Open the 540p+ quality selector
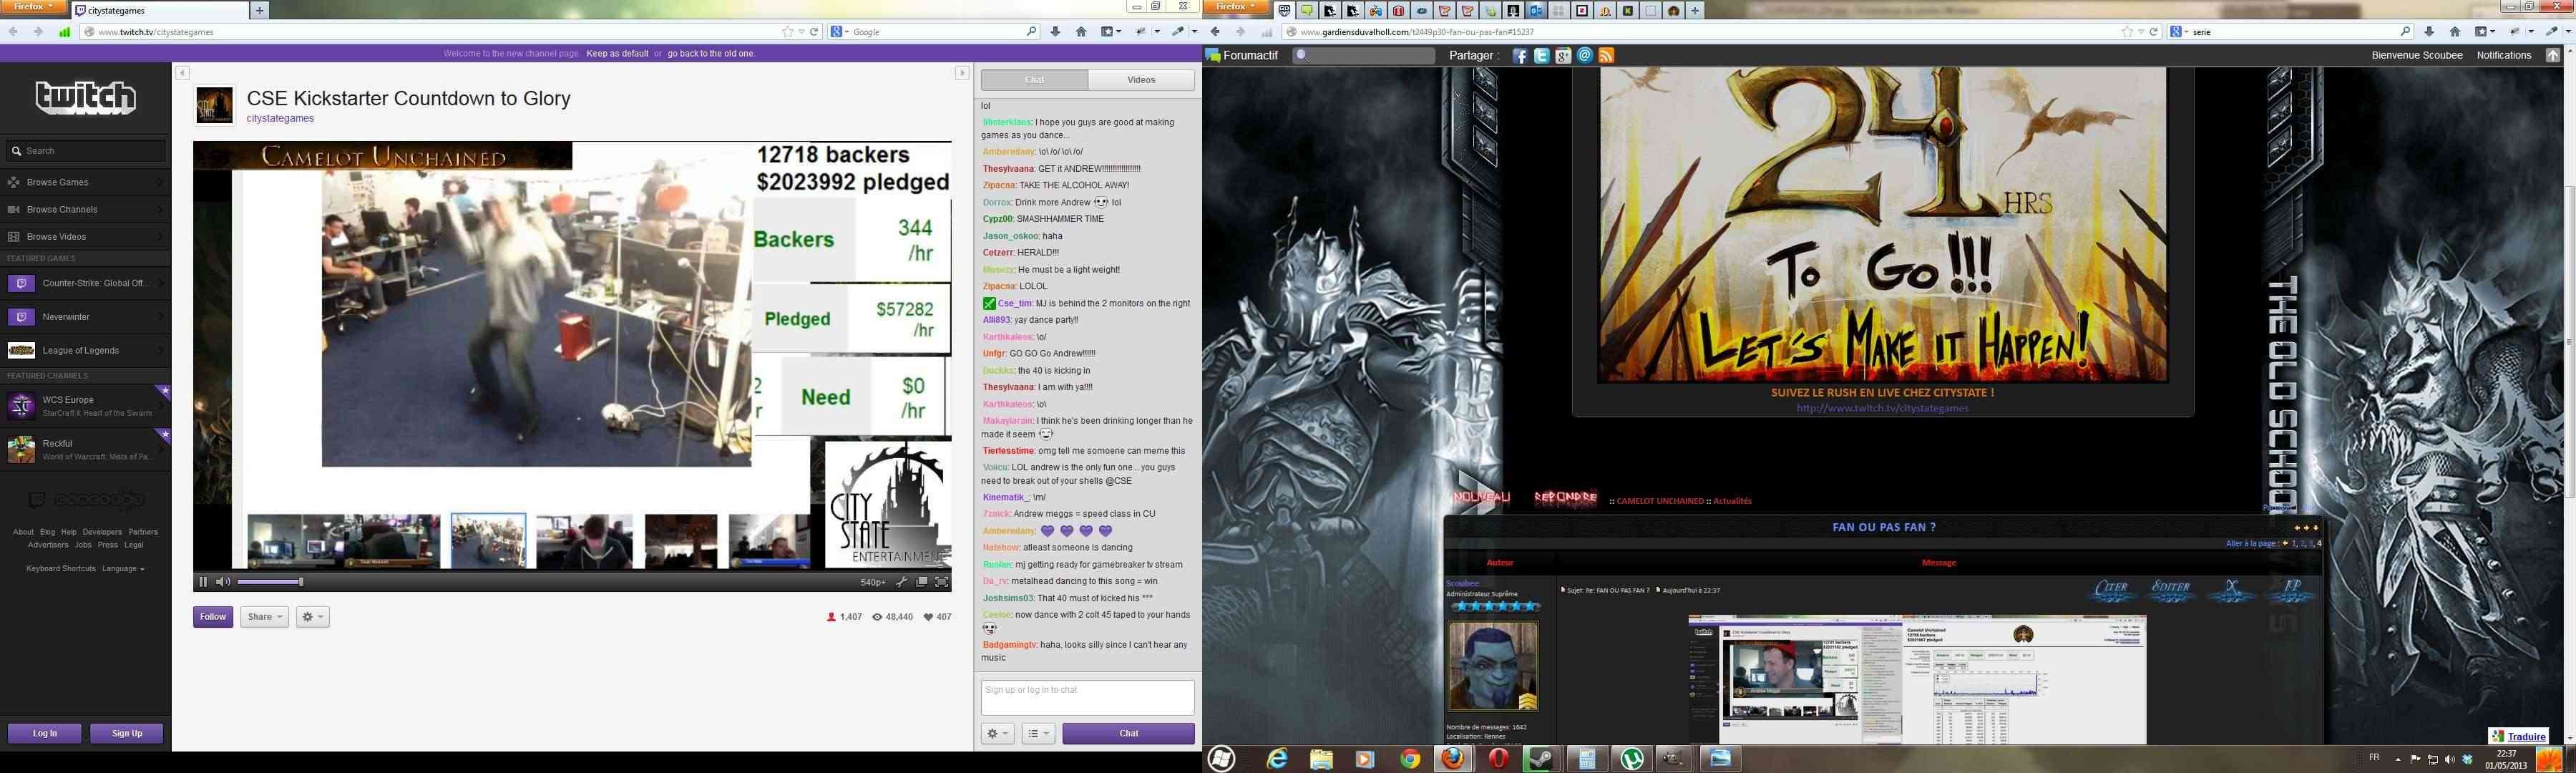 [872, 582]
